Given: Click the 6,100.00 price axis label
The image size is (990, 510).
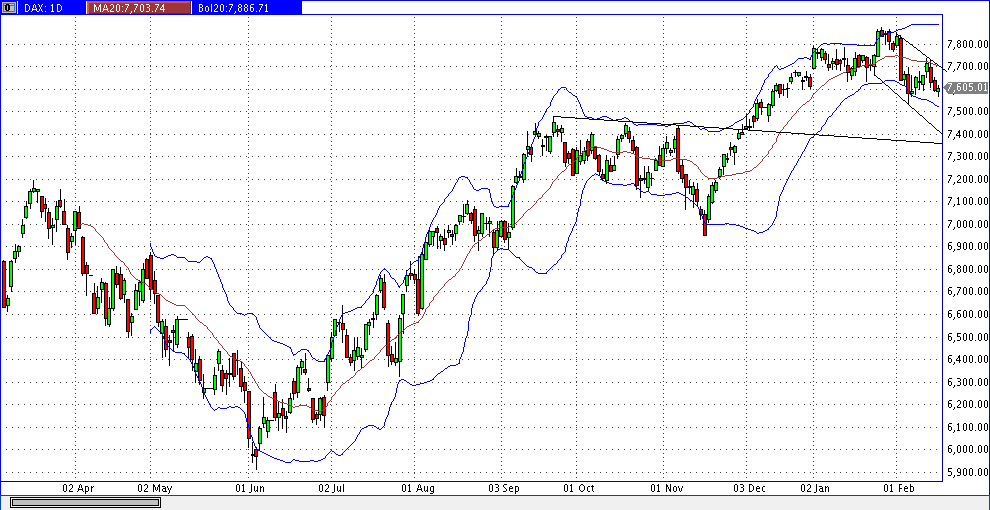Looking at the screenshot, I should [967, 427].
